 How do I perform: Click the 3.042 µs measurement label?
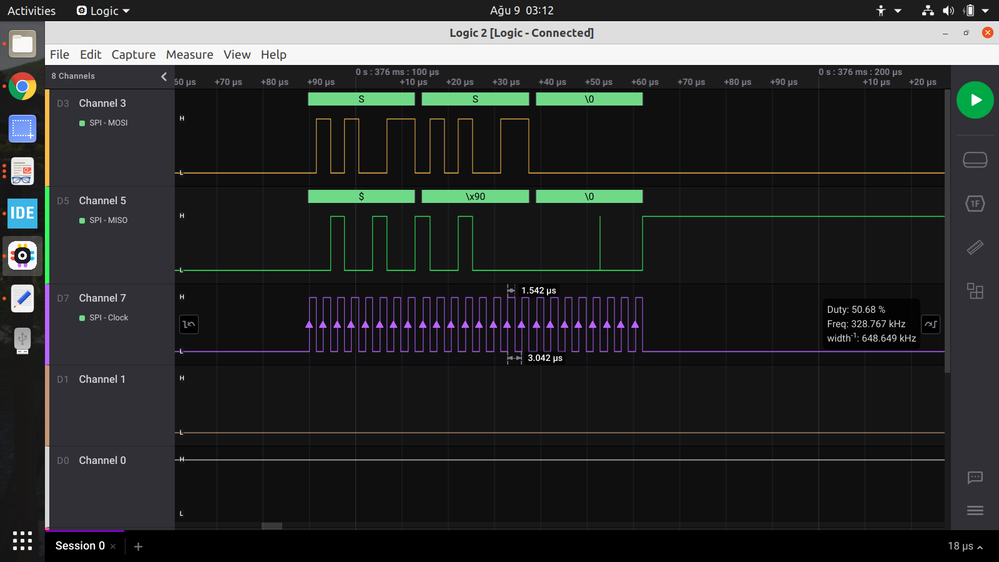click(545, 358)
